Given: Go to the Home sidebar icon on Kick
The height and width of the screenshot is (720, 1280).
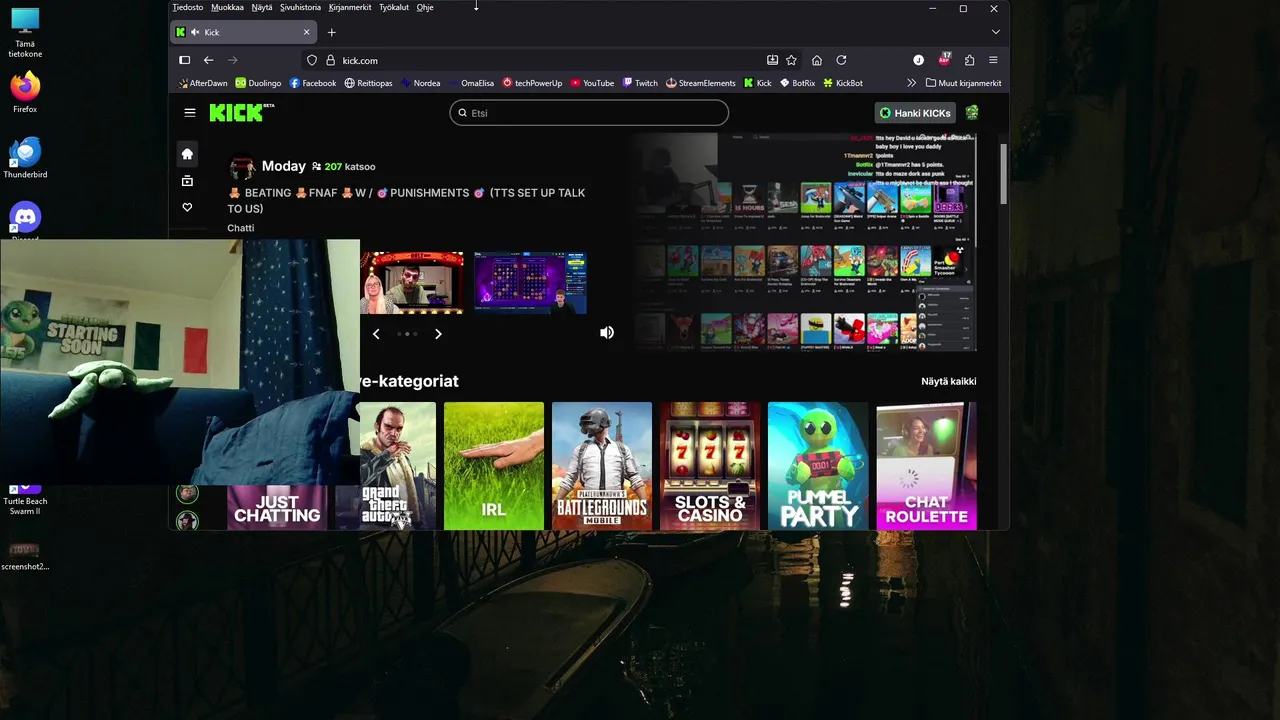Looking at the screenshot, I should 187,154.
